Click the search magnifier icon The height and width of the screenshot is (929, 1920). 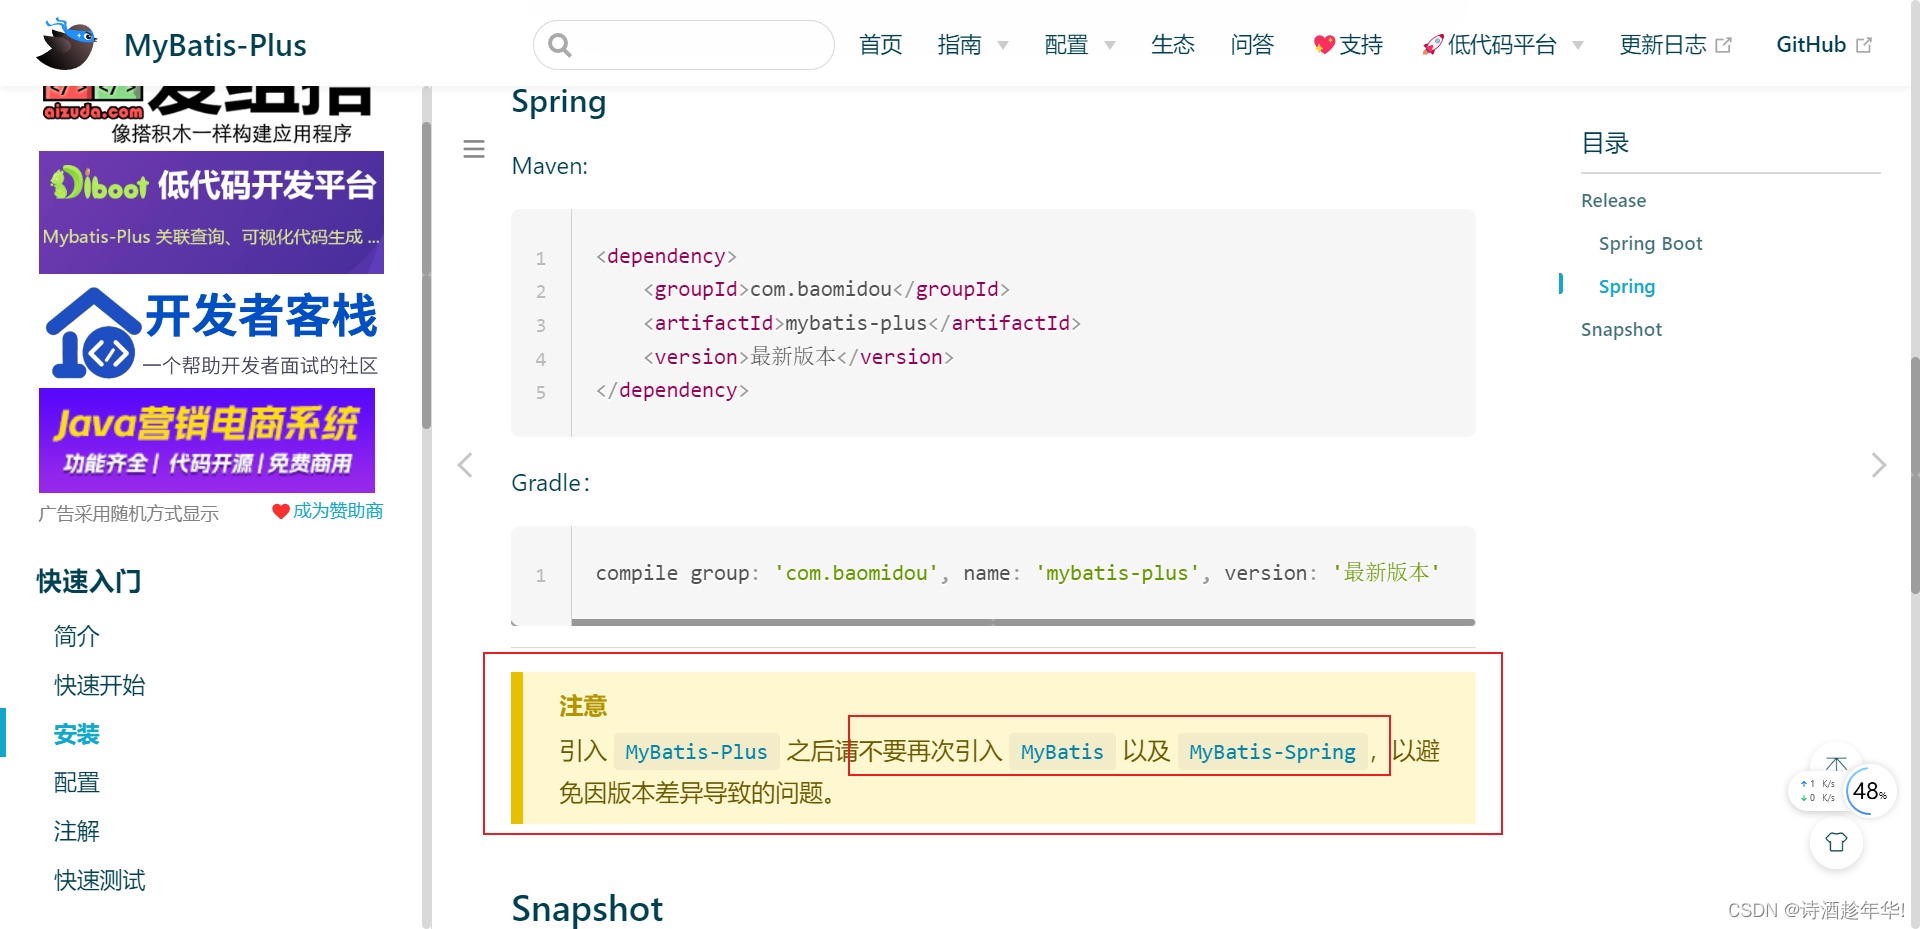(x=560, y=45)
